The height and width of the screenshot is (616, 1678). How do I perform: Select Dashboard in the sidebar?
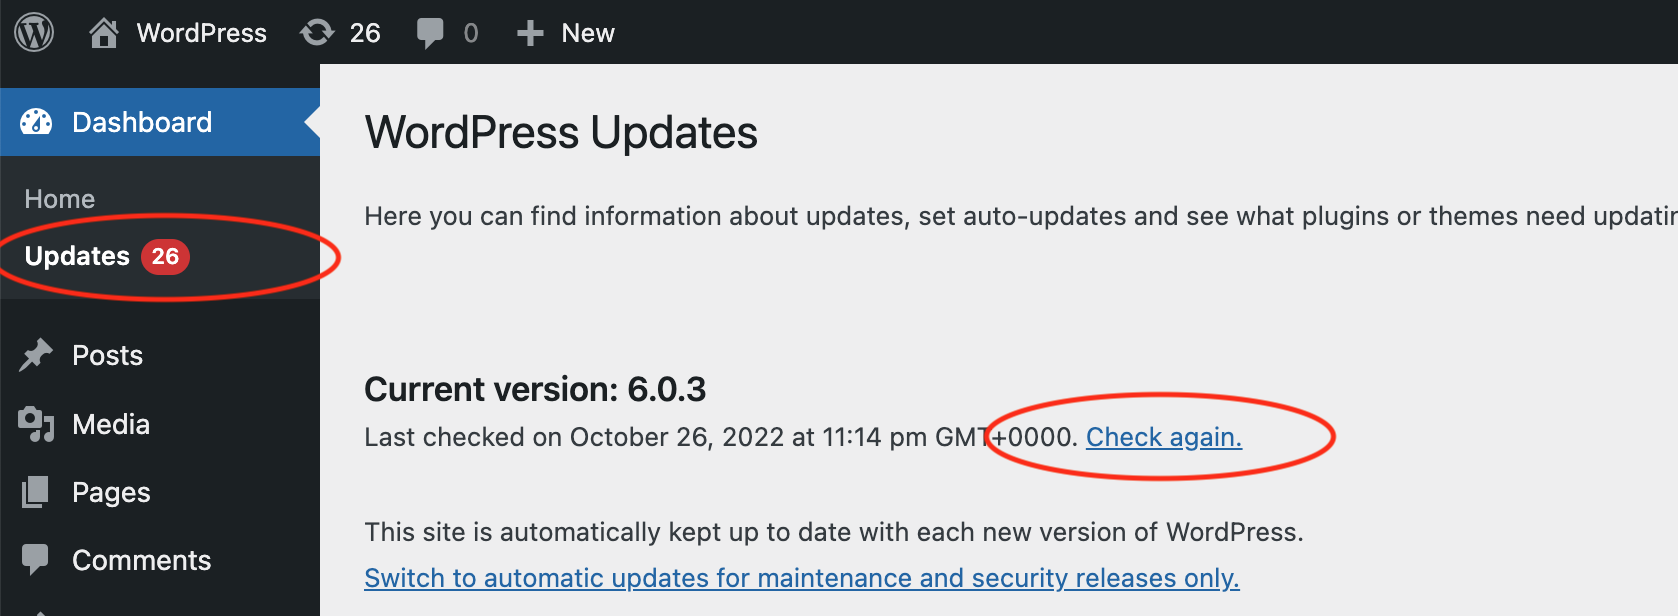click(x=142, y=122)
